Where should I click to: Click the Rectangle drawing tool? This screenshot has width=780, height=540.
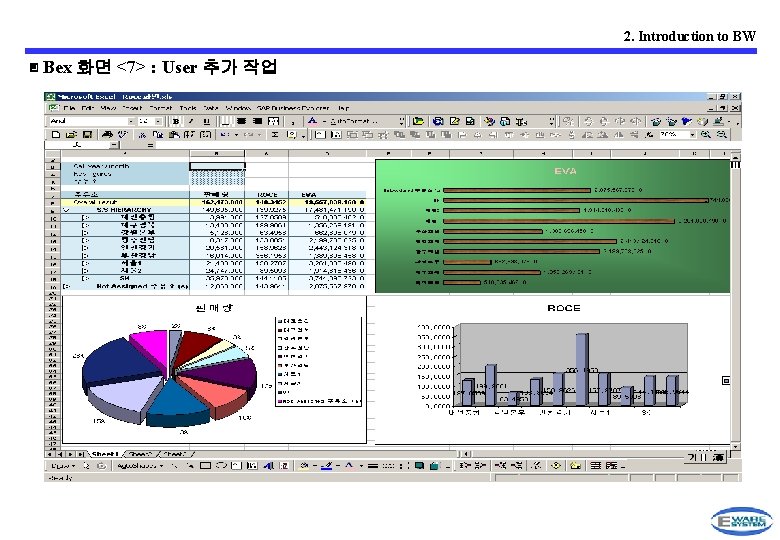[x=205, y=466]
